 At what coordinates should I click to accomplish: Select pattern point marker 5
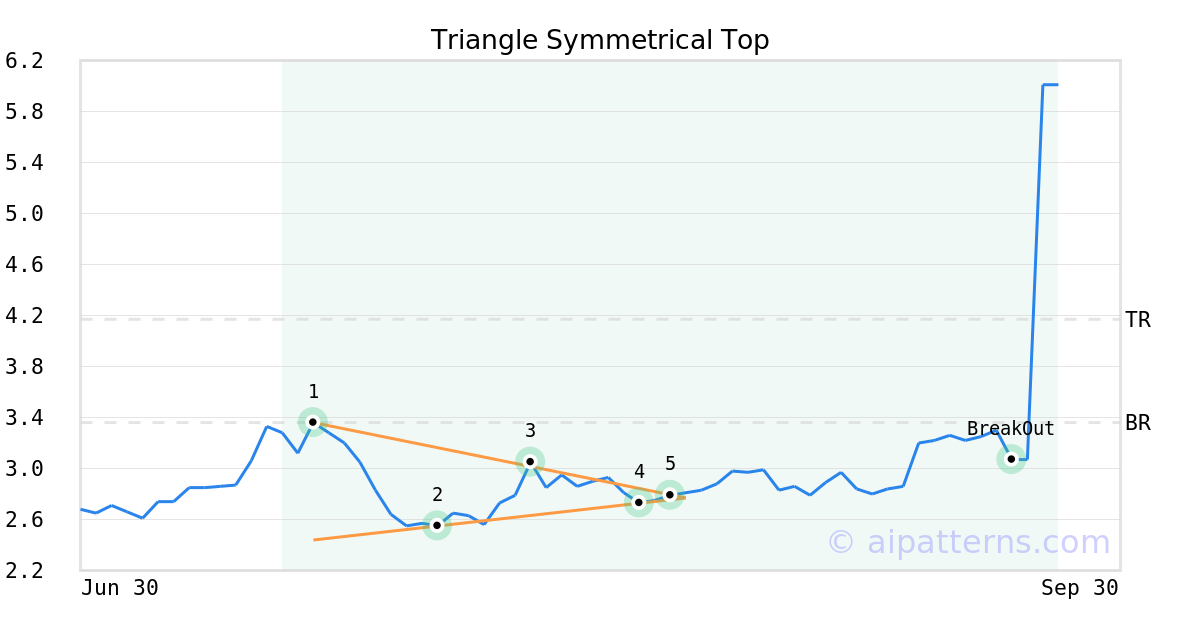(670, 495)
